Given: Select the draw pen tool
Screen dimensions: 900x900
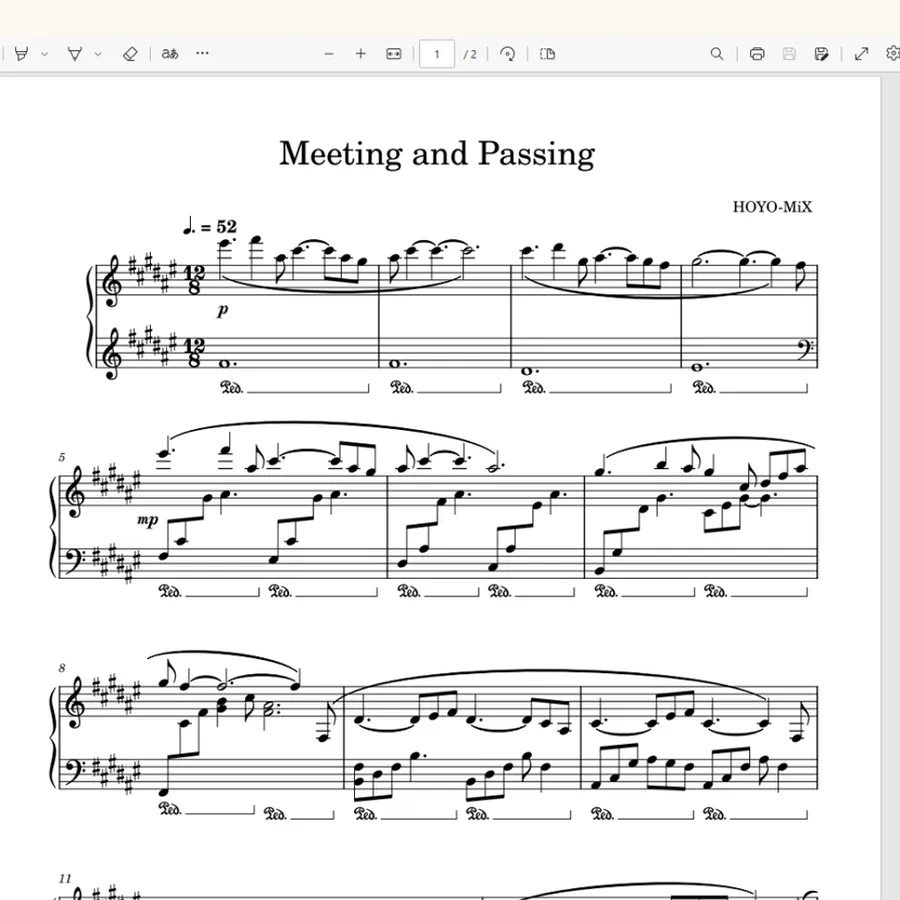Looking at the screenshot, I should [x=75, y=54].
